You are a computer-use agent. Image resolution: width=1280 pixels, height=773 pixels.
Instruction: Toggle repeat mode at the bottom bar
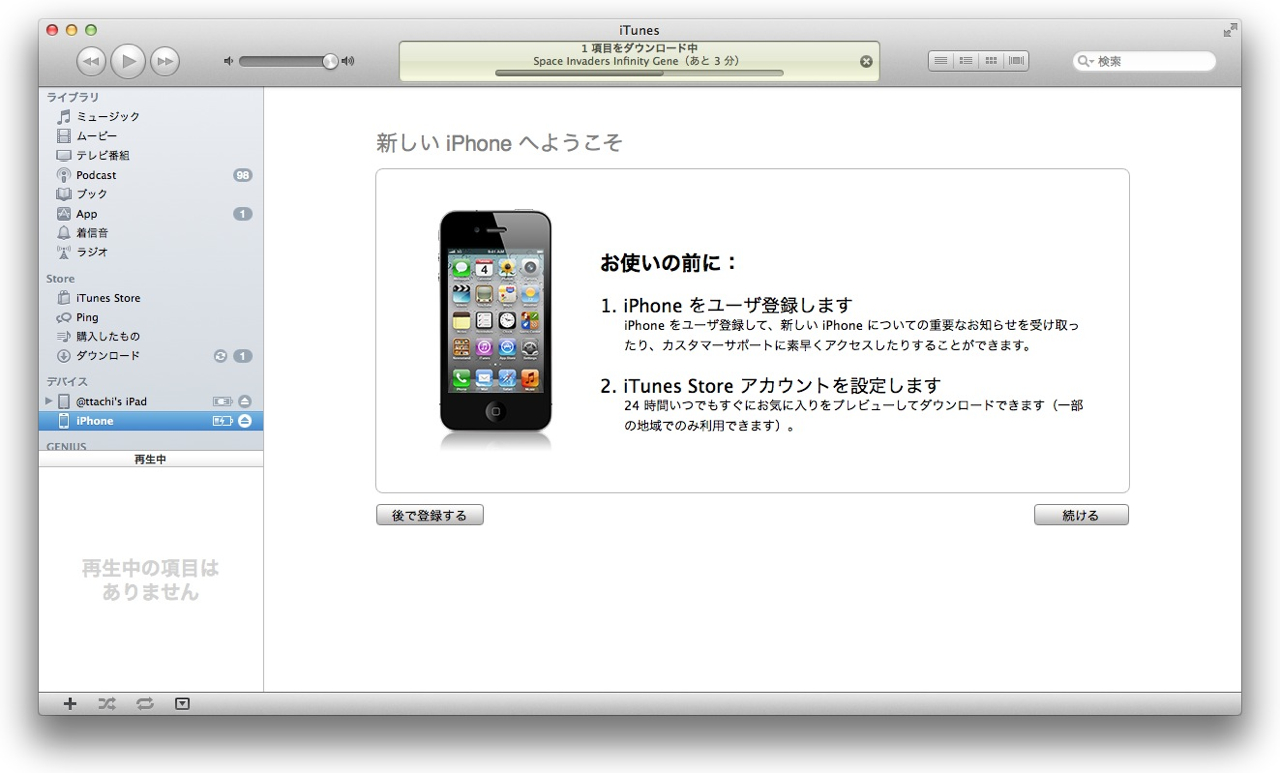coord(145,704)
